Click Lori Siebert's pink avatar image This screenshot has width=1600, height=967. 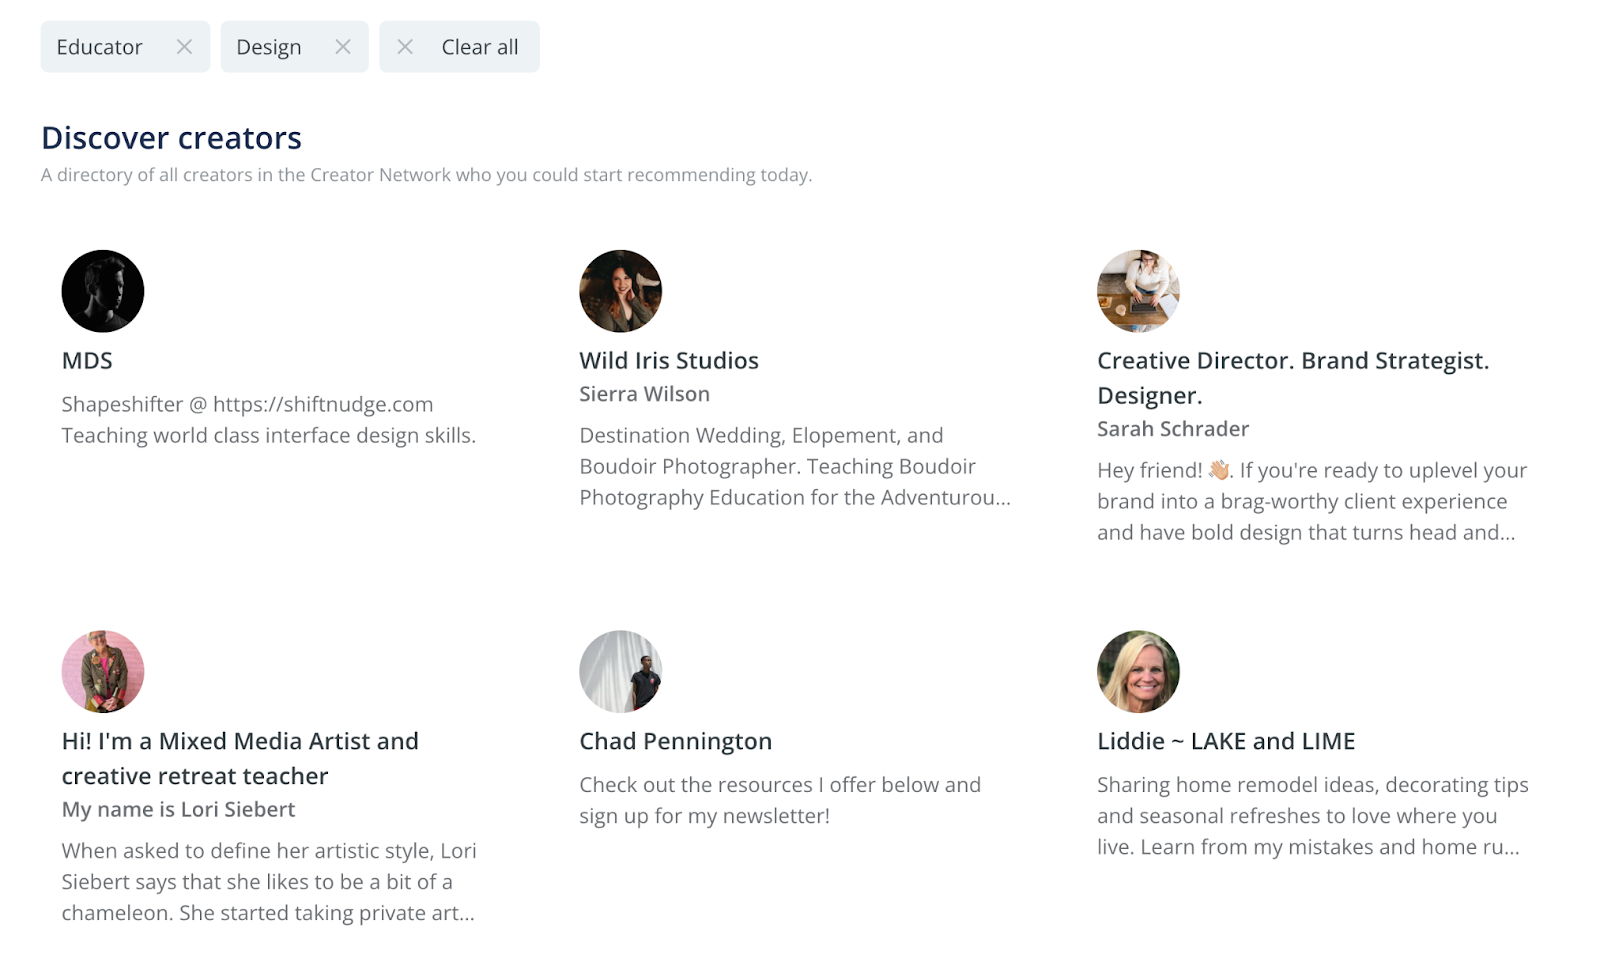pos(103,671)
